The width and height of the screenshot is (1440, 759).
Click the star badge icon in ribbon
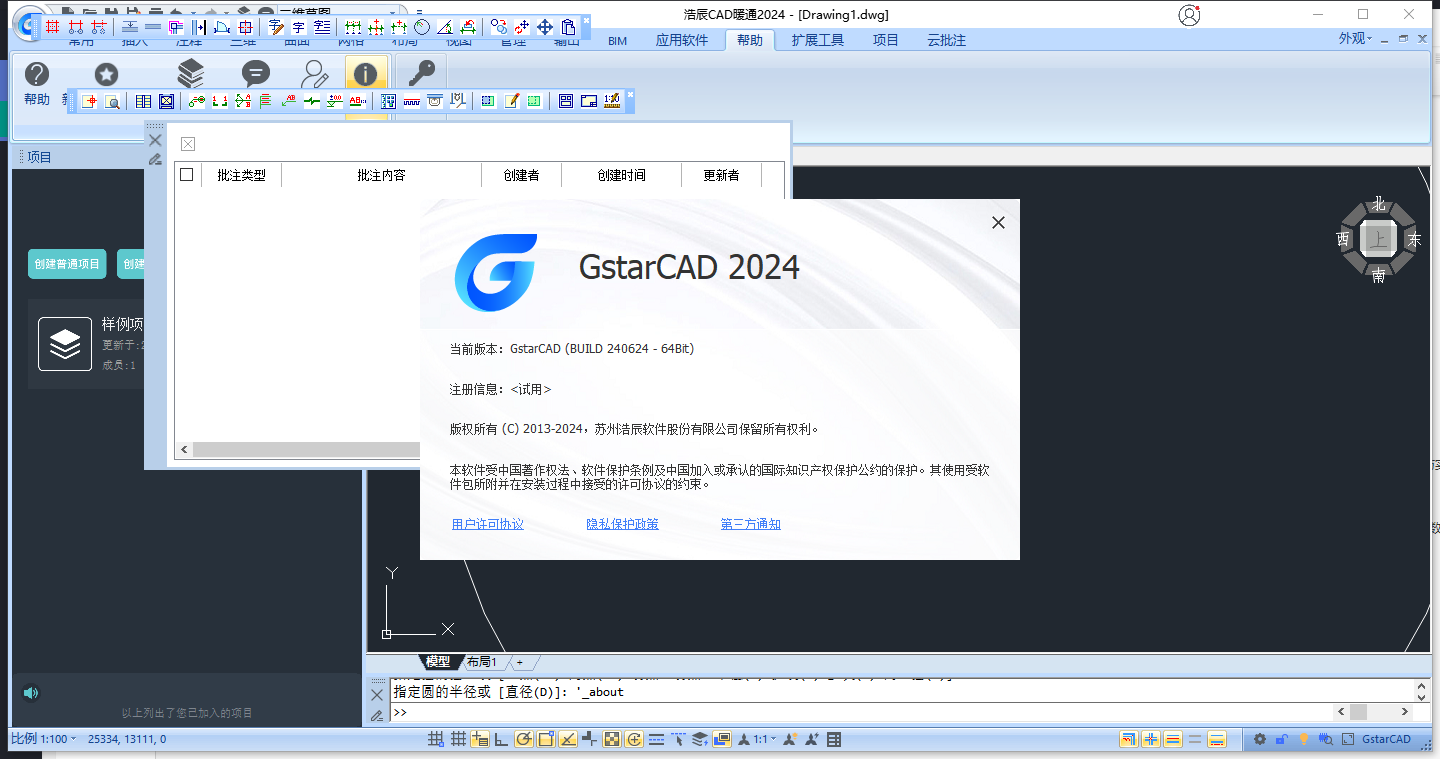tap(106, 74)
